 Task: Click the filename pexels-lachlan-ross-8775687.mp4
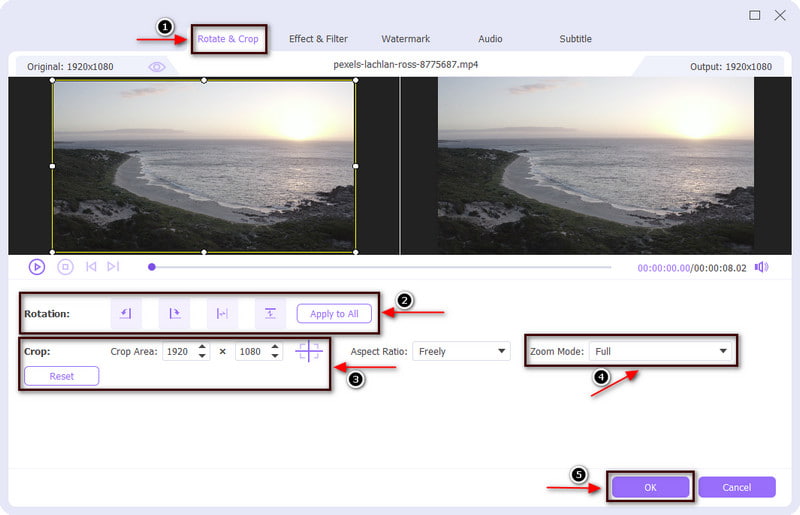tap(406, 65)
